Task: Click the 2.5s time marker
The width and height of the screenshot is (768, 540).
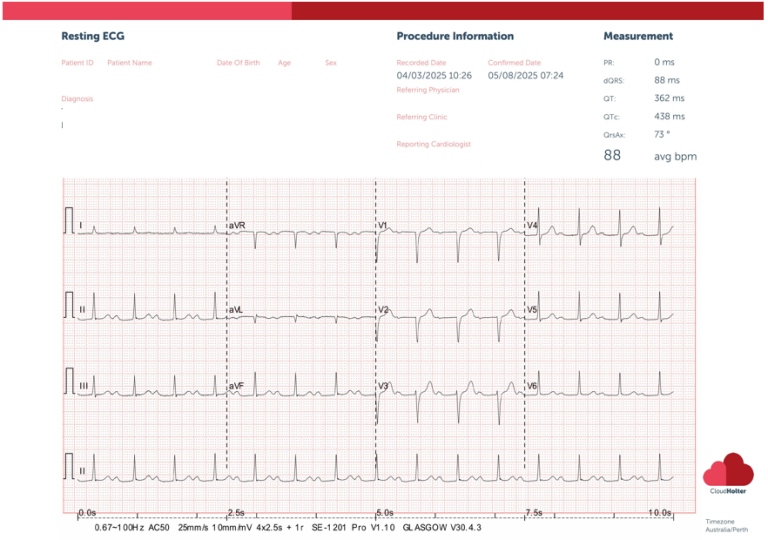Action: coord(236,512)
